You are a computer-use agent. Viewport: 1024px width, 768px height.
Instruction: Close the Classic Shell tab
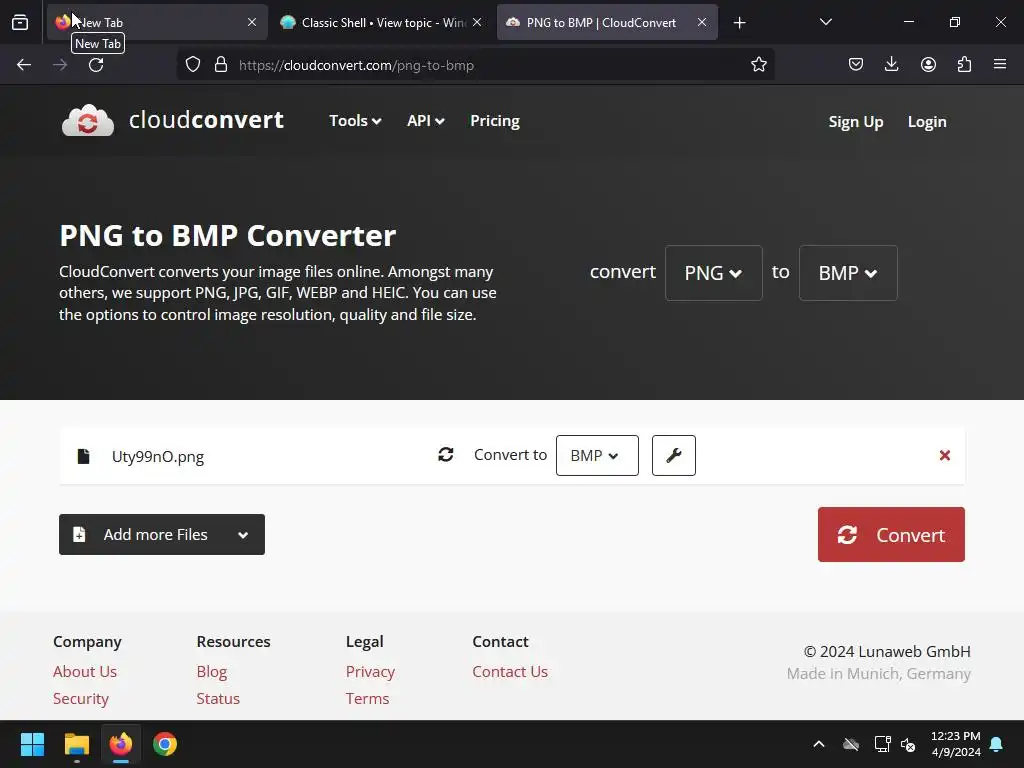point(477,22)
